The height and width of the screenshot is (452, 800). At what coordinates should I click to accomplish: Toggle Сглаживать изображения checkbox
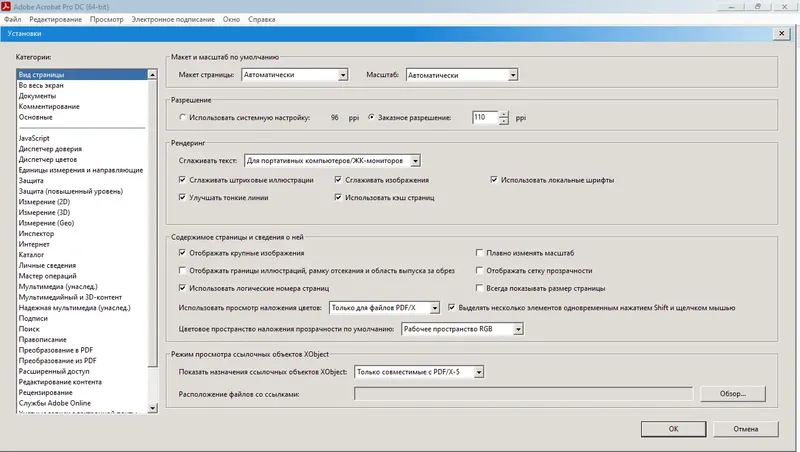[338, 180]
